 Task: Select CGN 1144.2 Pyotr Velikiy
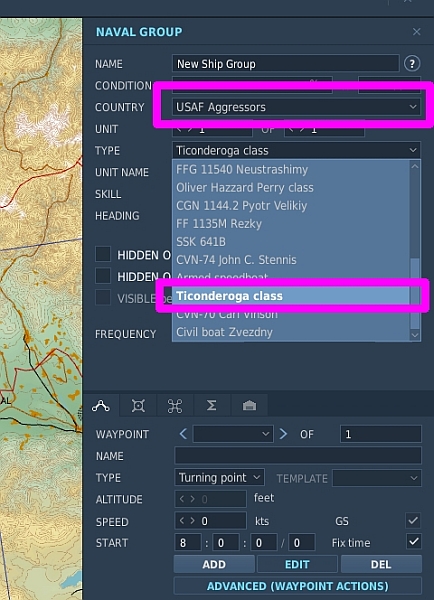(x=291, y=205)
